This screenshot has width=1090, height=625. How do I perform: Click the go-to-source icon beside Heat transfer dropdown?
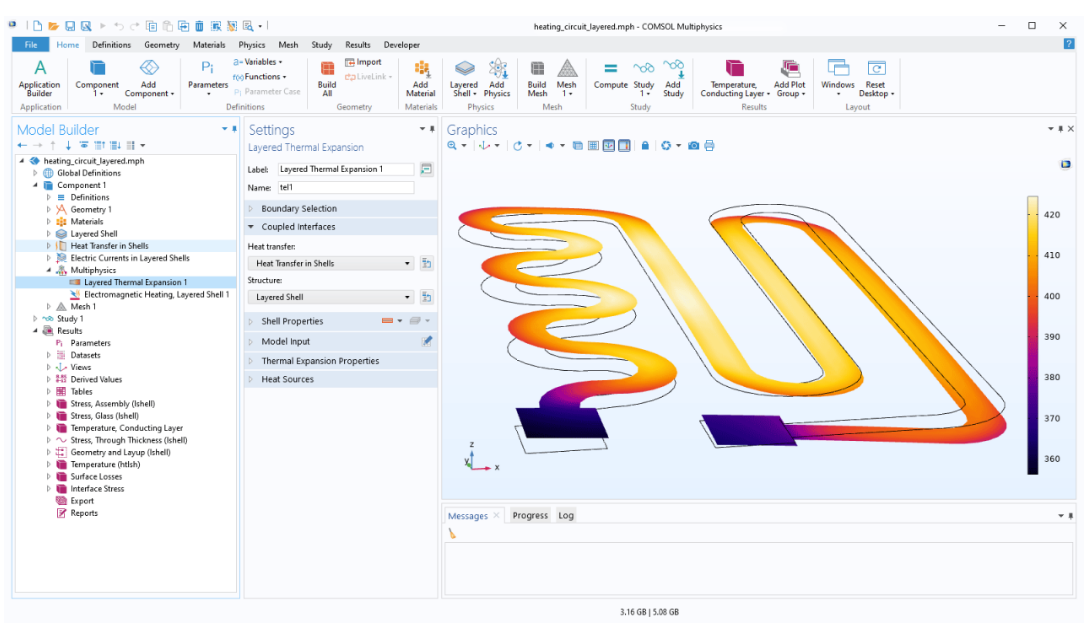pos(427,263)
